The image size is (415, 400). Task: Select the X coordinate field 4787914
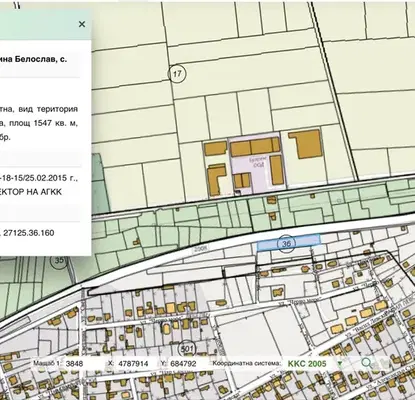tap(135, 363)
